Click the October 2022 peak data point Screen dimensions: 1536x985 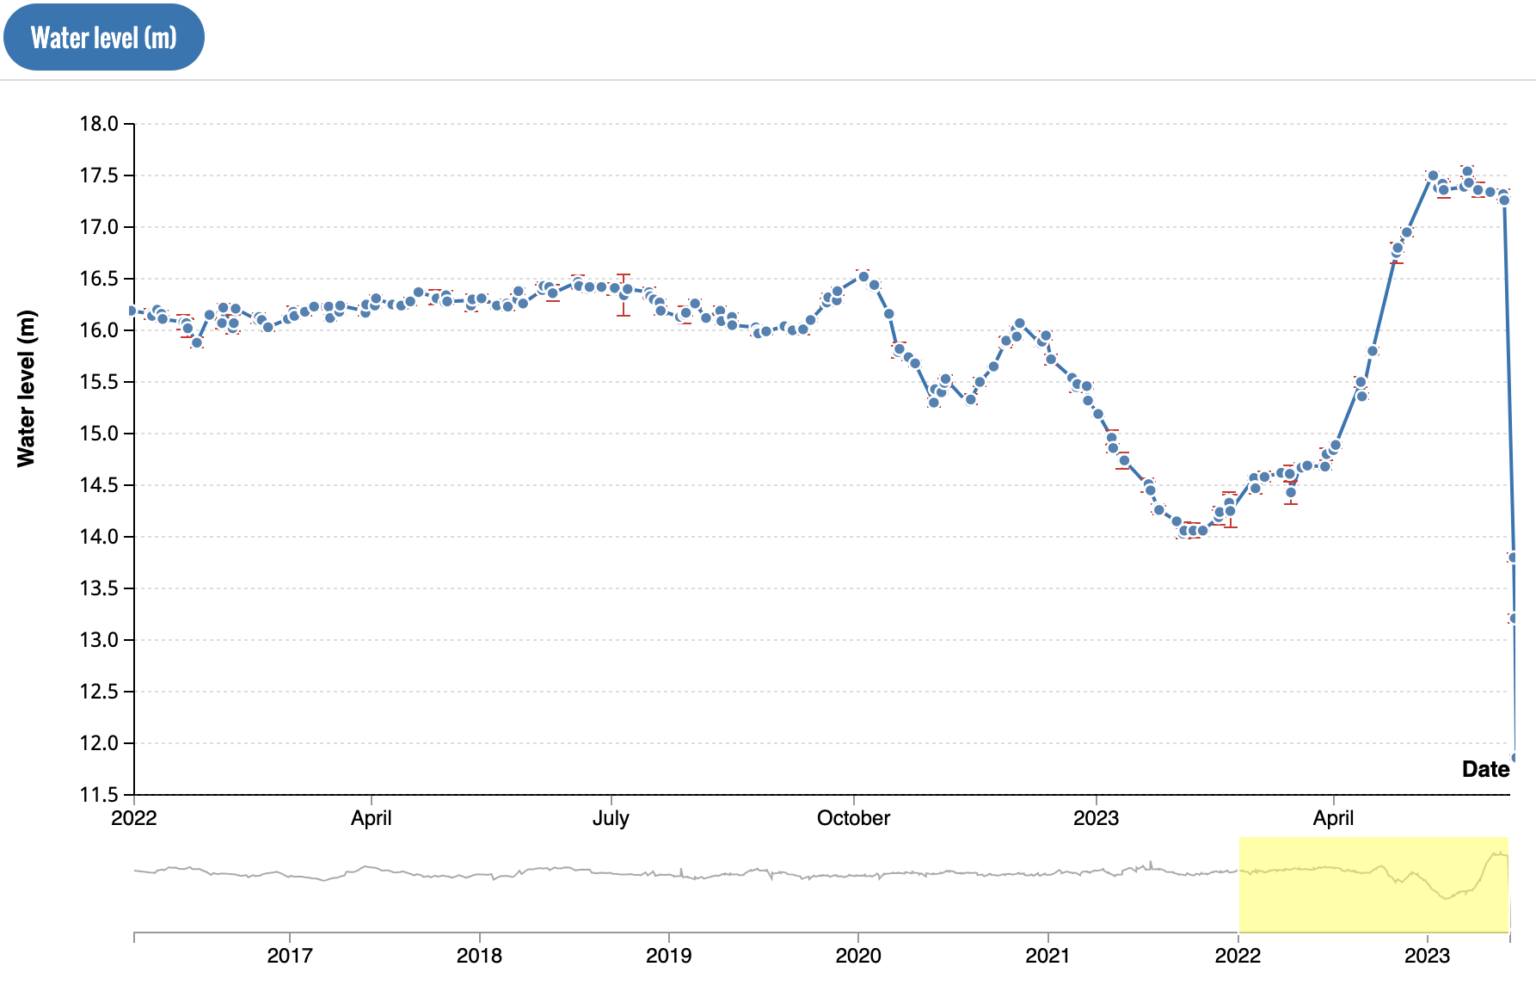coord(863,276)
